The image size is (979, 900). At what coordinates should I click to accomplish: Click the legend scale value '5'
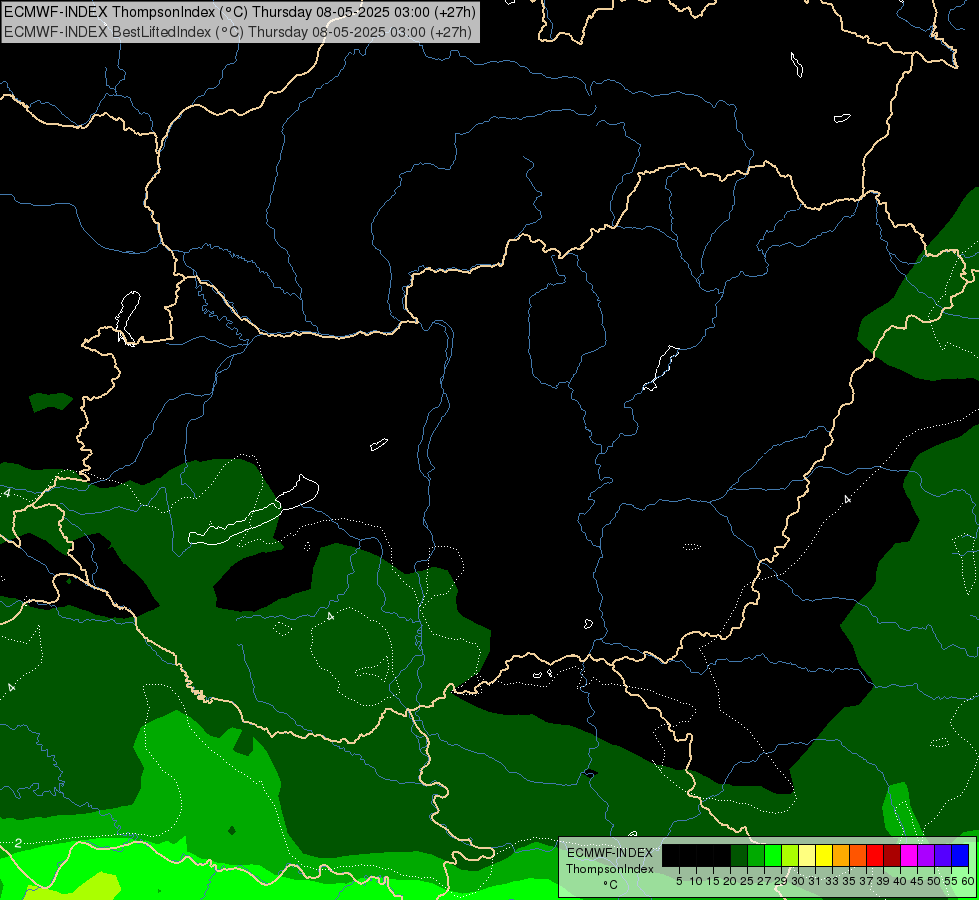pyautogui.click(x=679, y=881)
